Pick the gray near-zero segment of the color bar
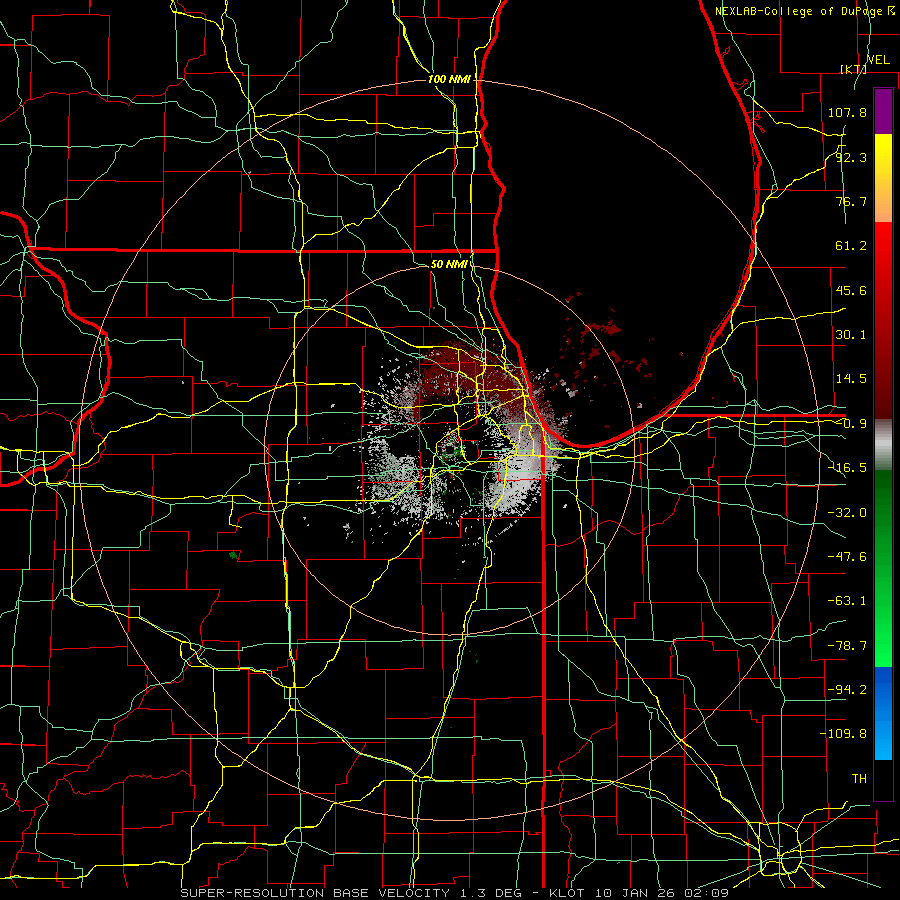The height and width of the screenshot is (900, 900). pyautogui.click(x=883, y=444)
